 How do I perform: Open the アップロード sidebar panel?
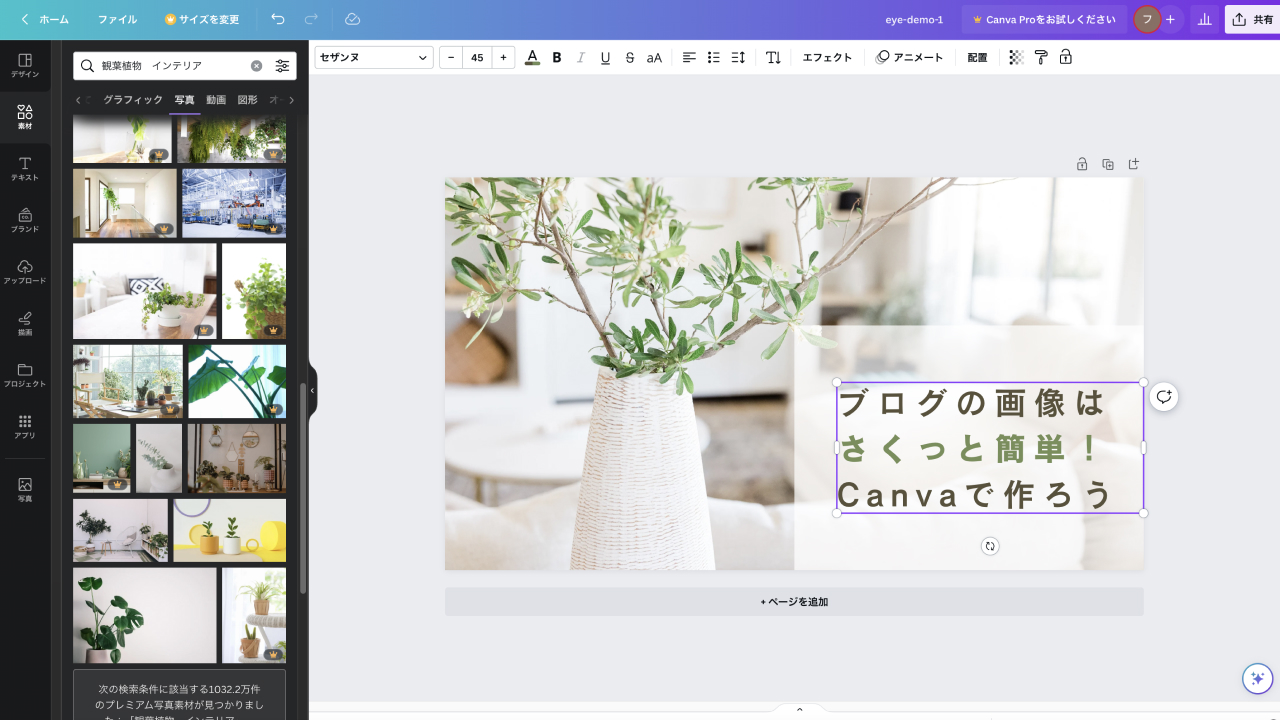[25, 272]
